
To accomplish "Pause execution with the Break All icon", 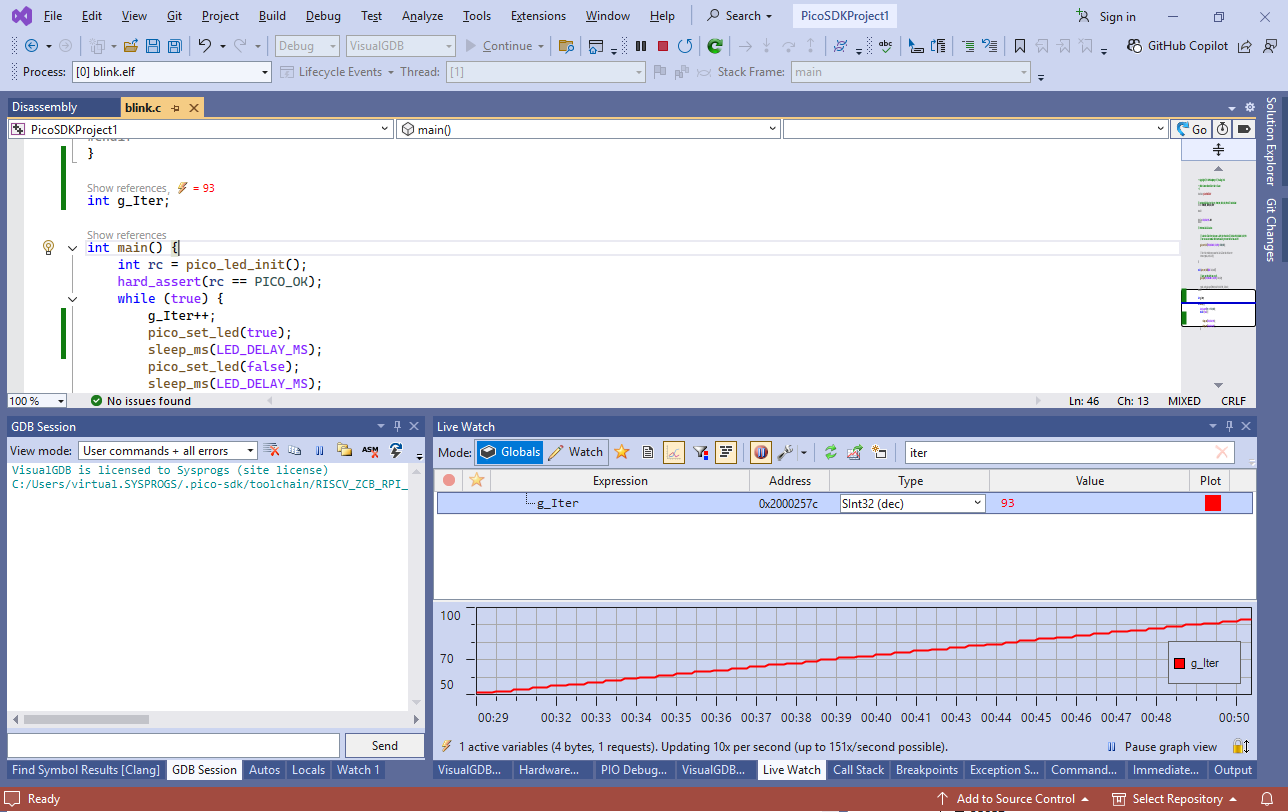I will 641,46.
